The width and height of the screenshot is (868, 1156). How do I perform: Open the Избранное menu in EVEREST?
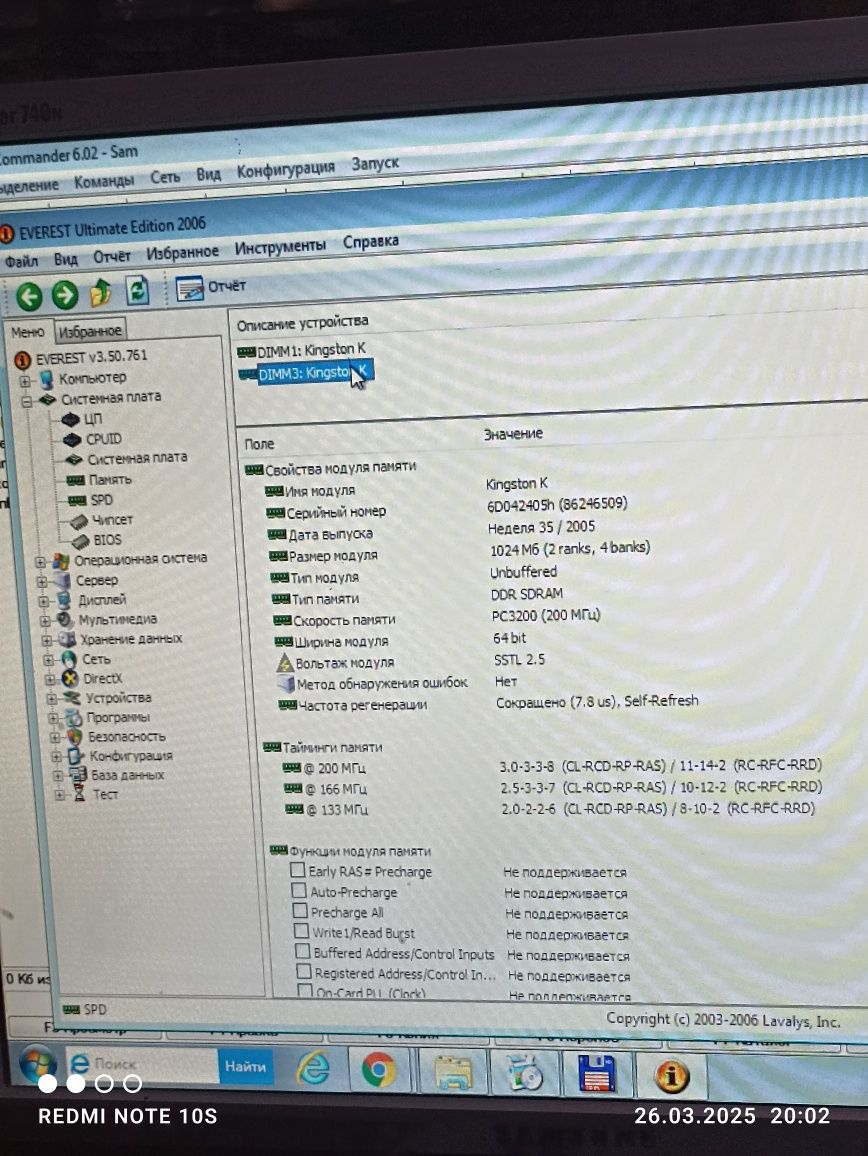coord(182,252)
